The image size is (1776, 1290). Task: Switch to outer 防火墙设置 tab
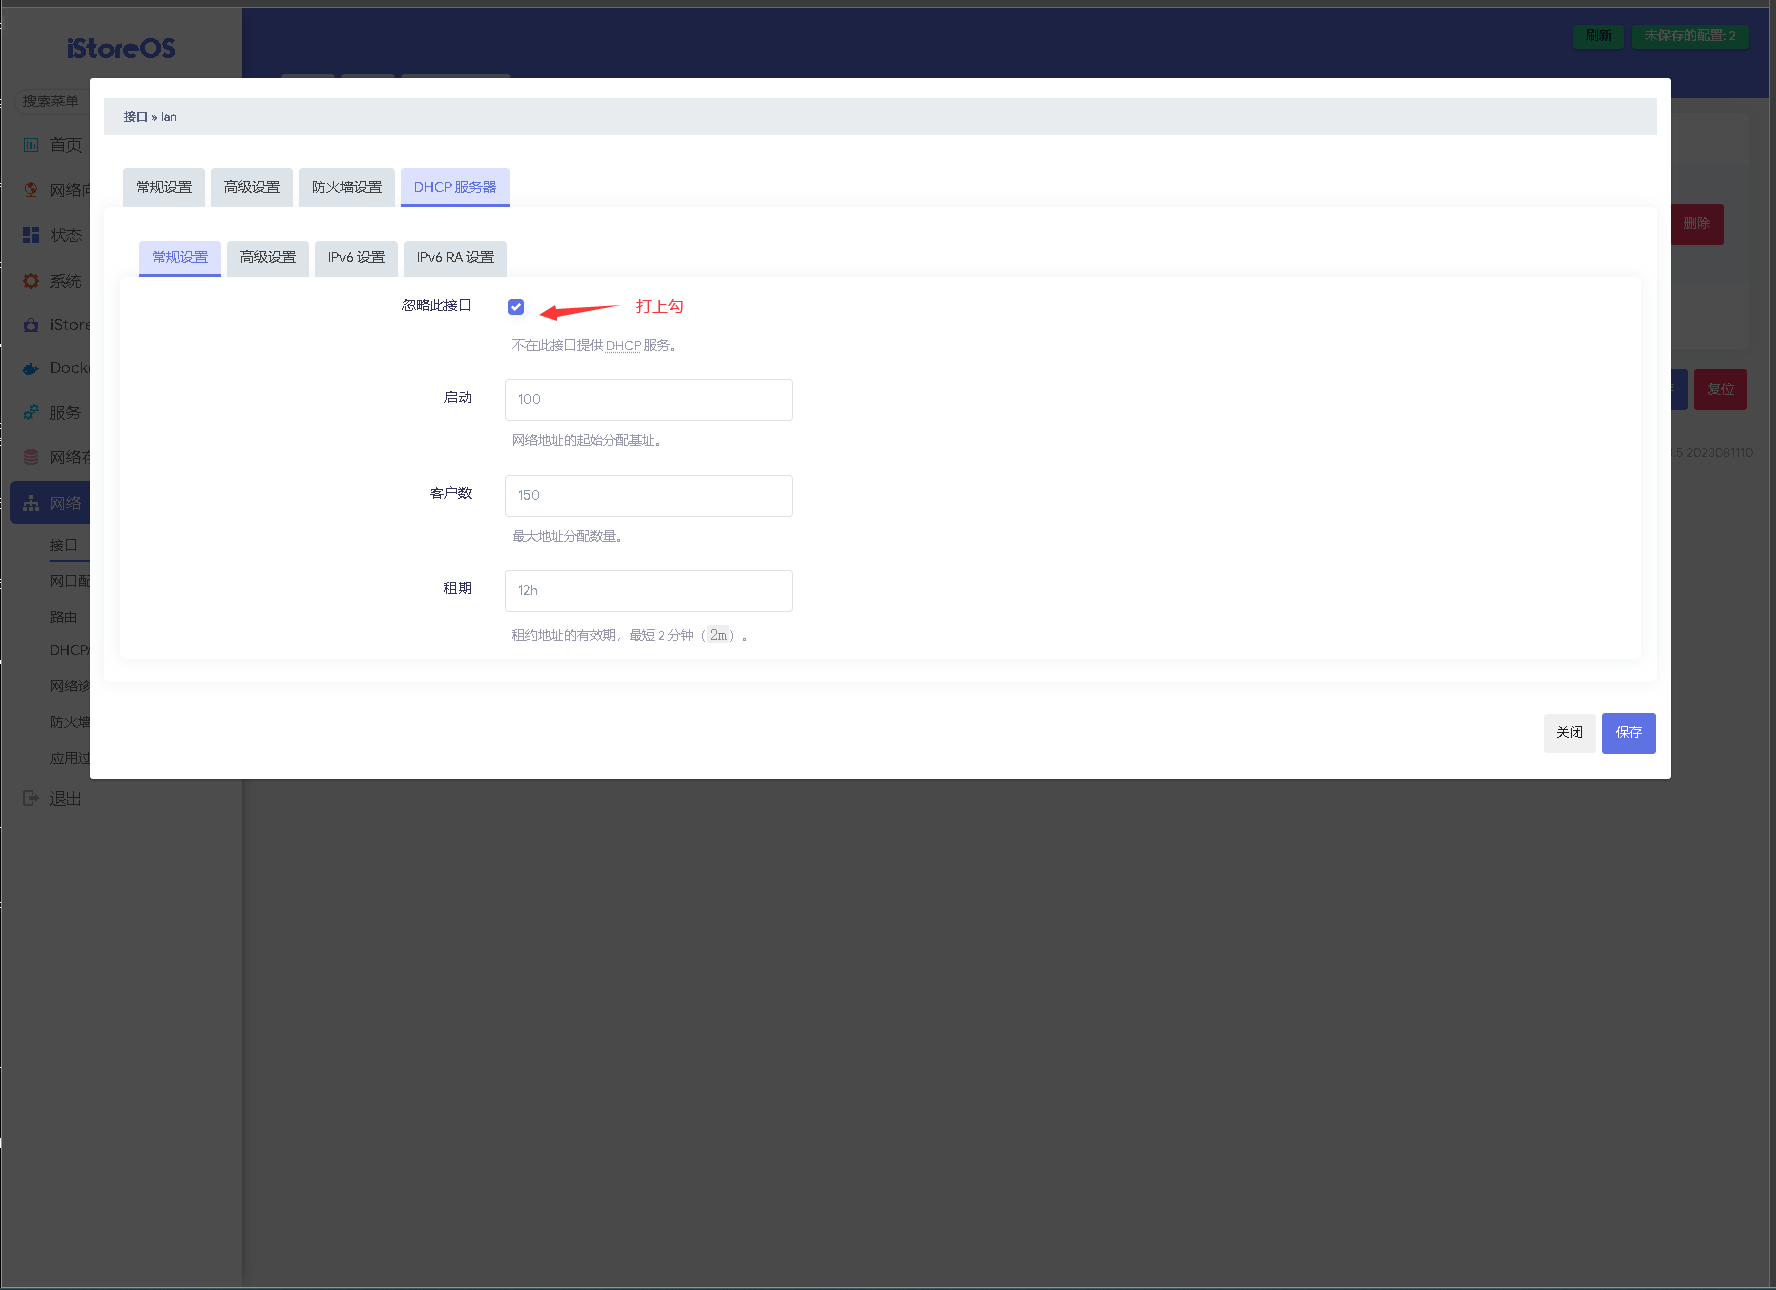346,187
